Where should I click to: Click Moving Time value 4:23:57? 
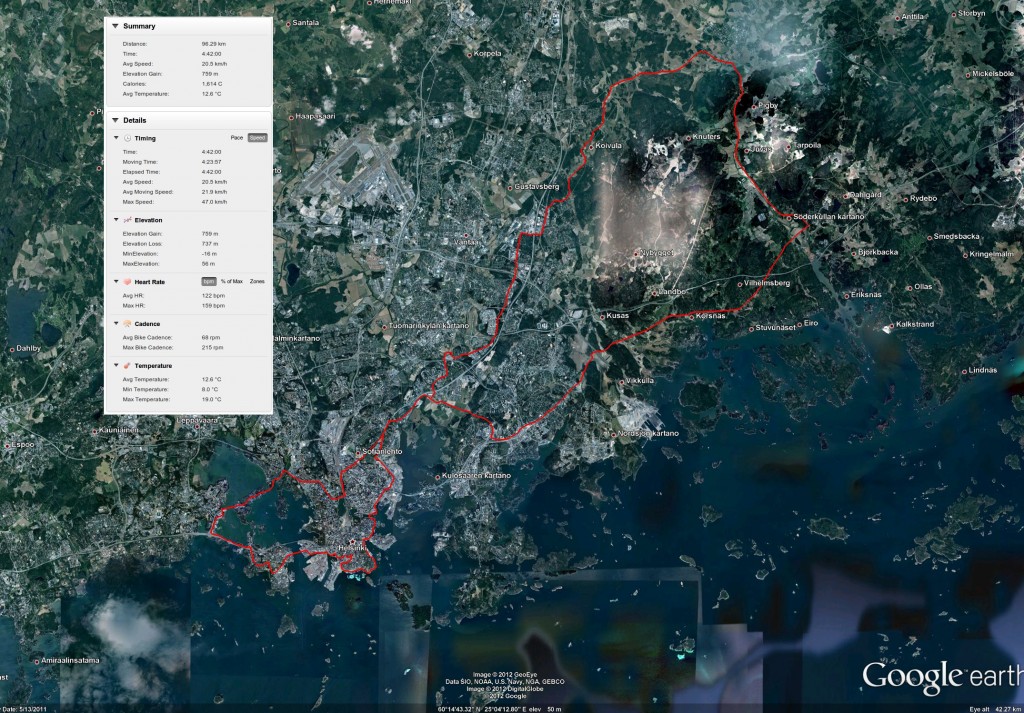click(212, 162)
